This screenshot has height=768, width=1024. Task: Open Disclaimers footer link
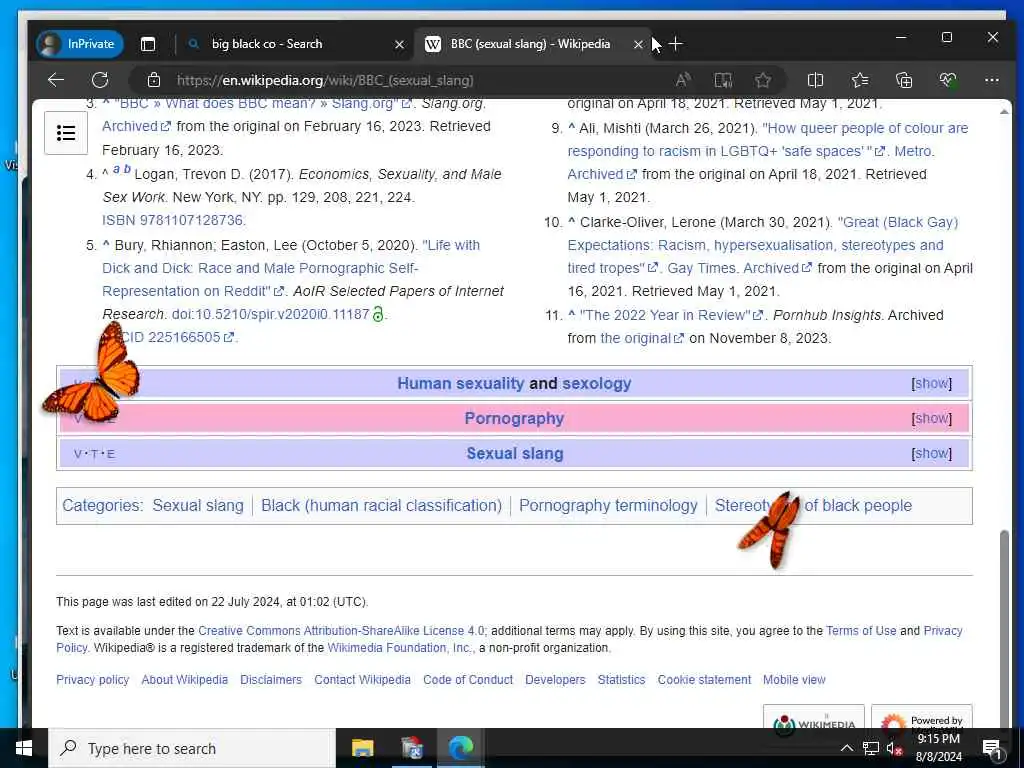pyautogui.click(x=271, y=680)
